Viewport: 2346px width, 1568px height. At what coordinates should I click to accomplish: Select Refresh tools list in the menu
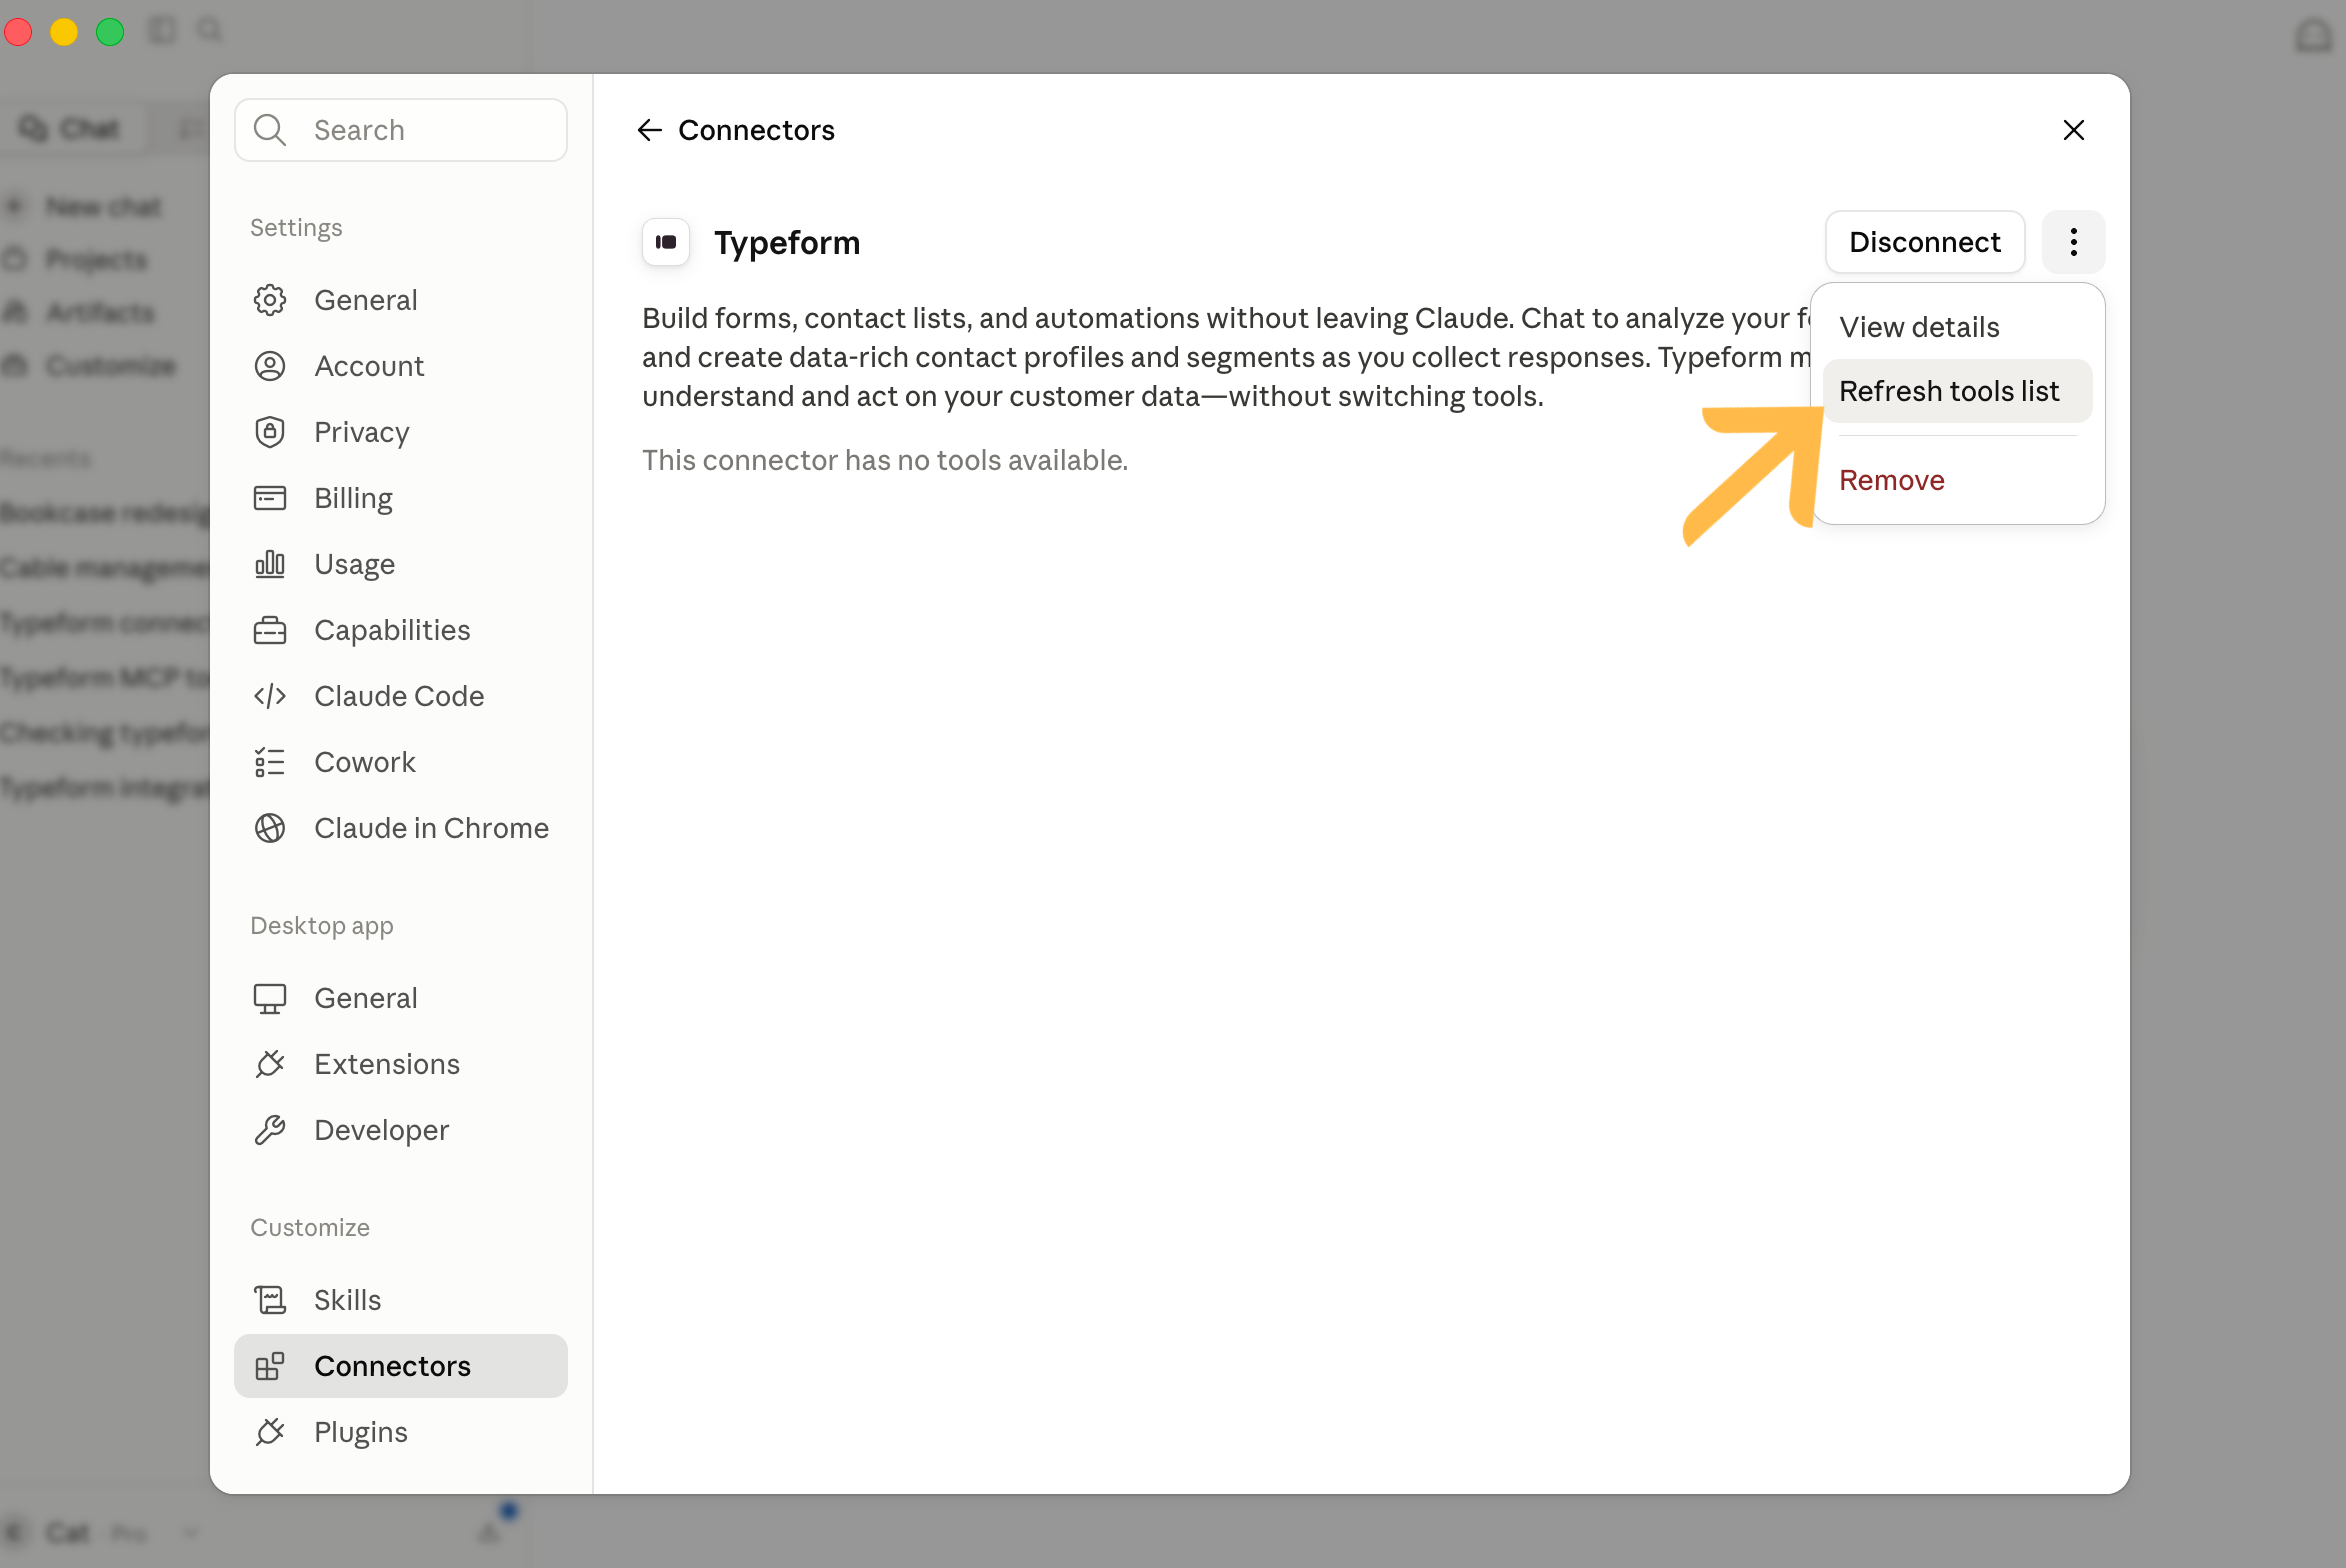tap(1958, 391)
